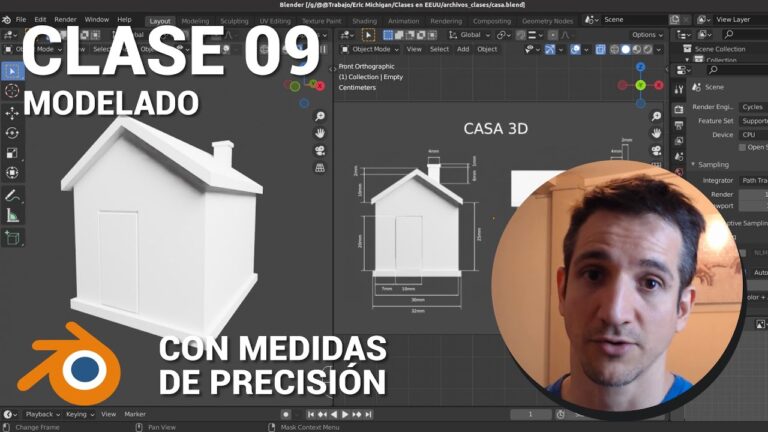Click the Render samples value field

(x=753, y=194)
